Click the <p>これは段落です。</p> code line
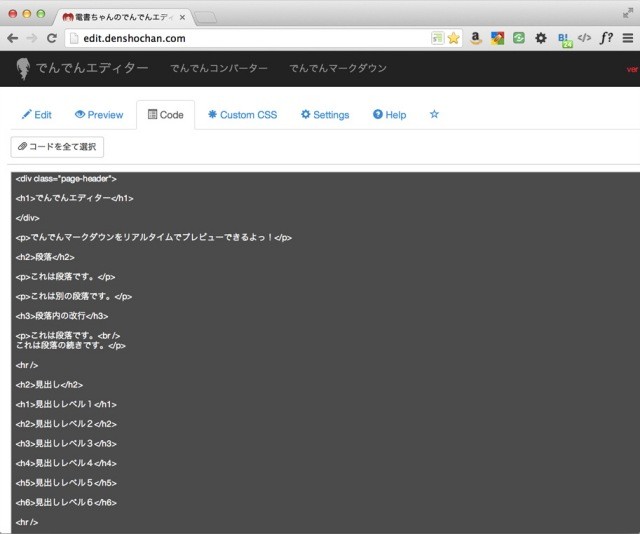Screen dimensions: 640x534 click(65, 276)
